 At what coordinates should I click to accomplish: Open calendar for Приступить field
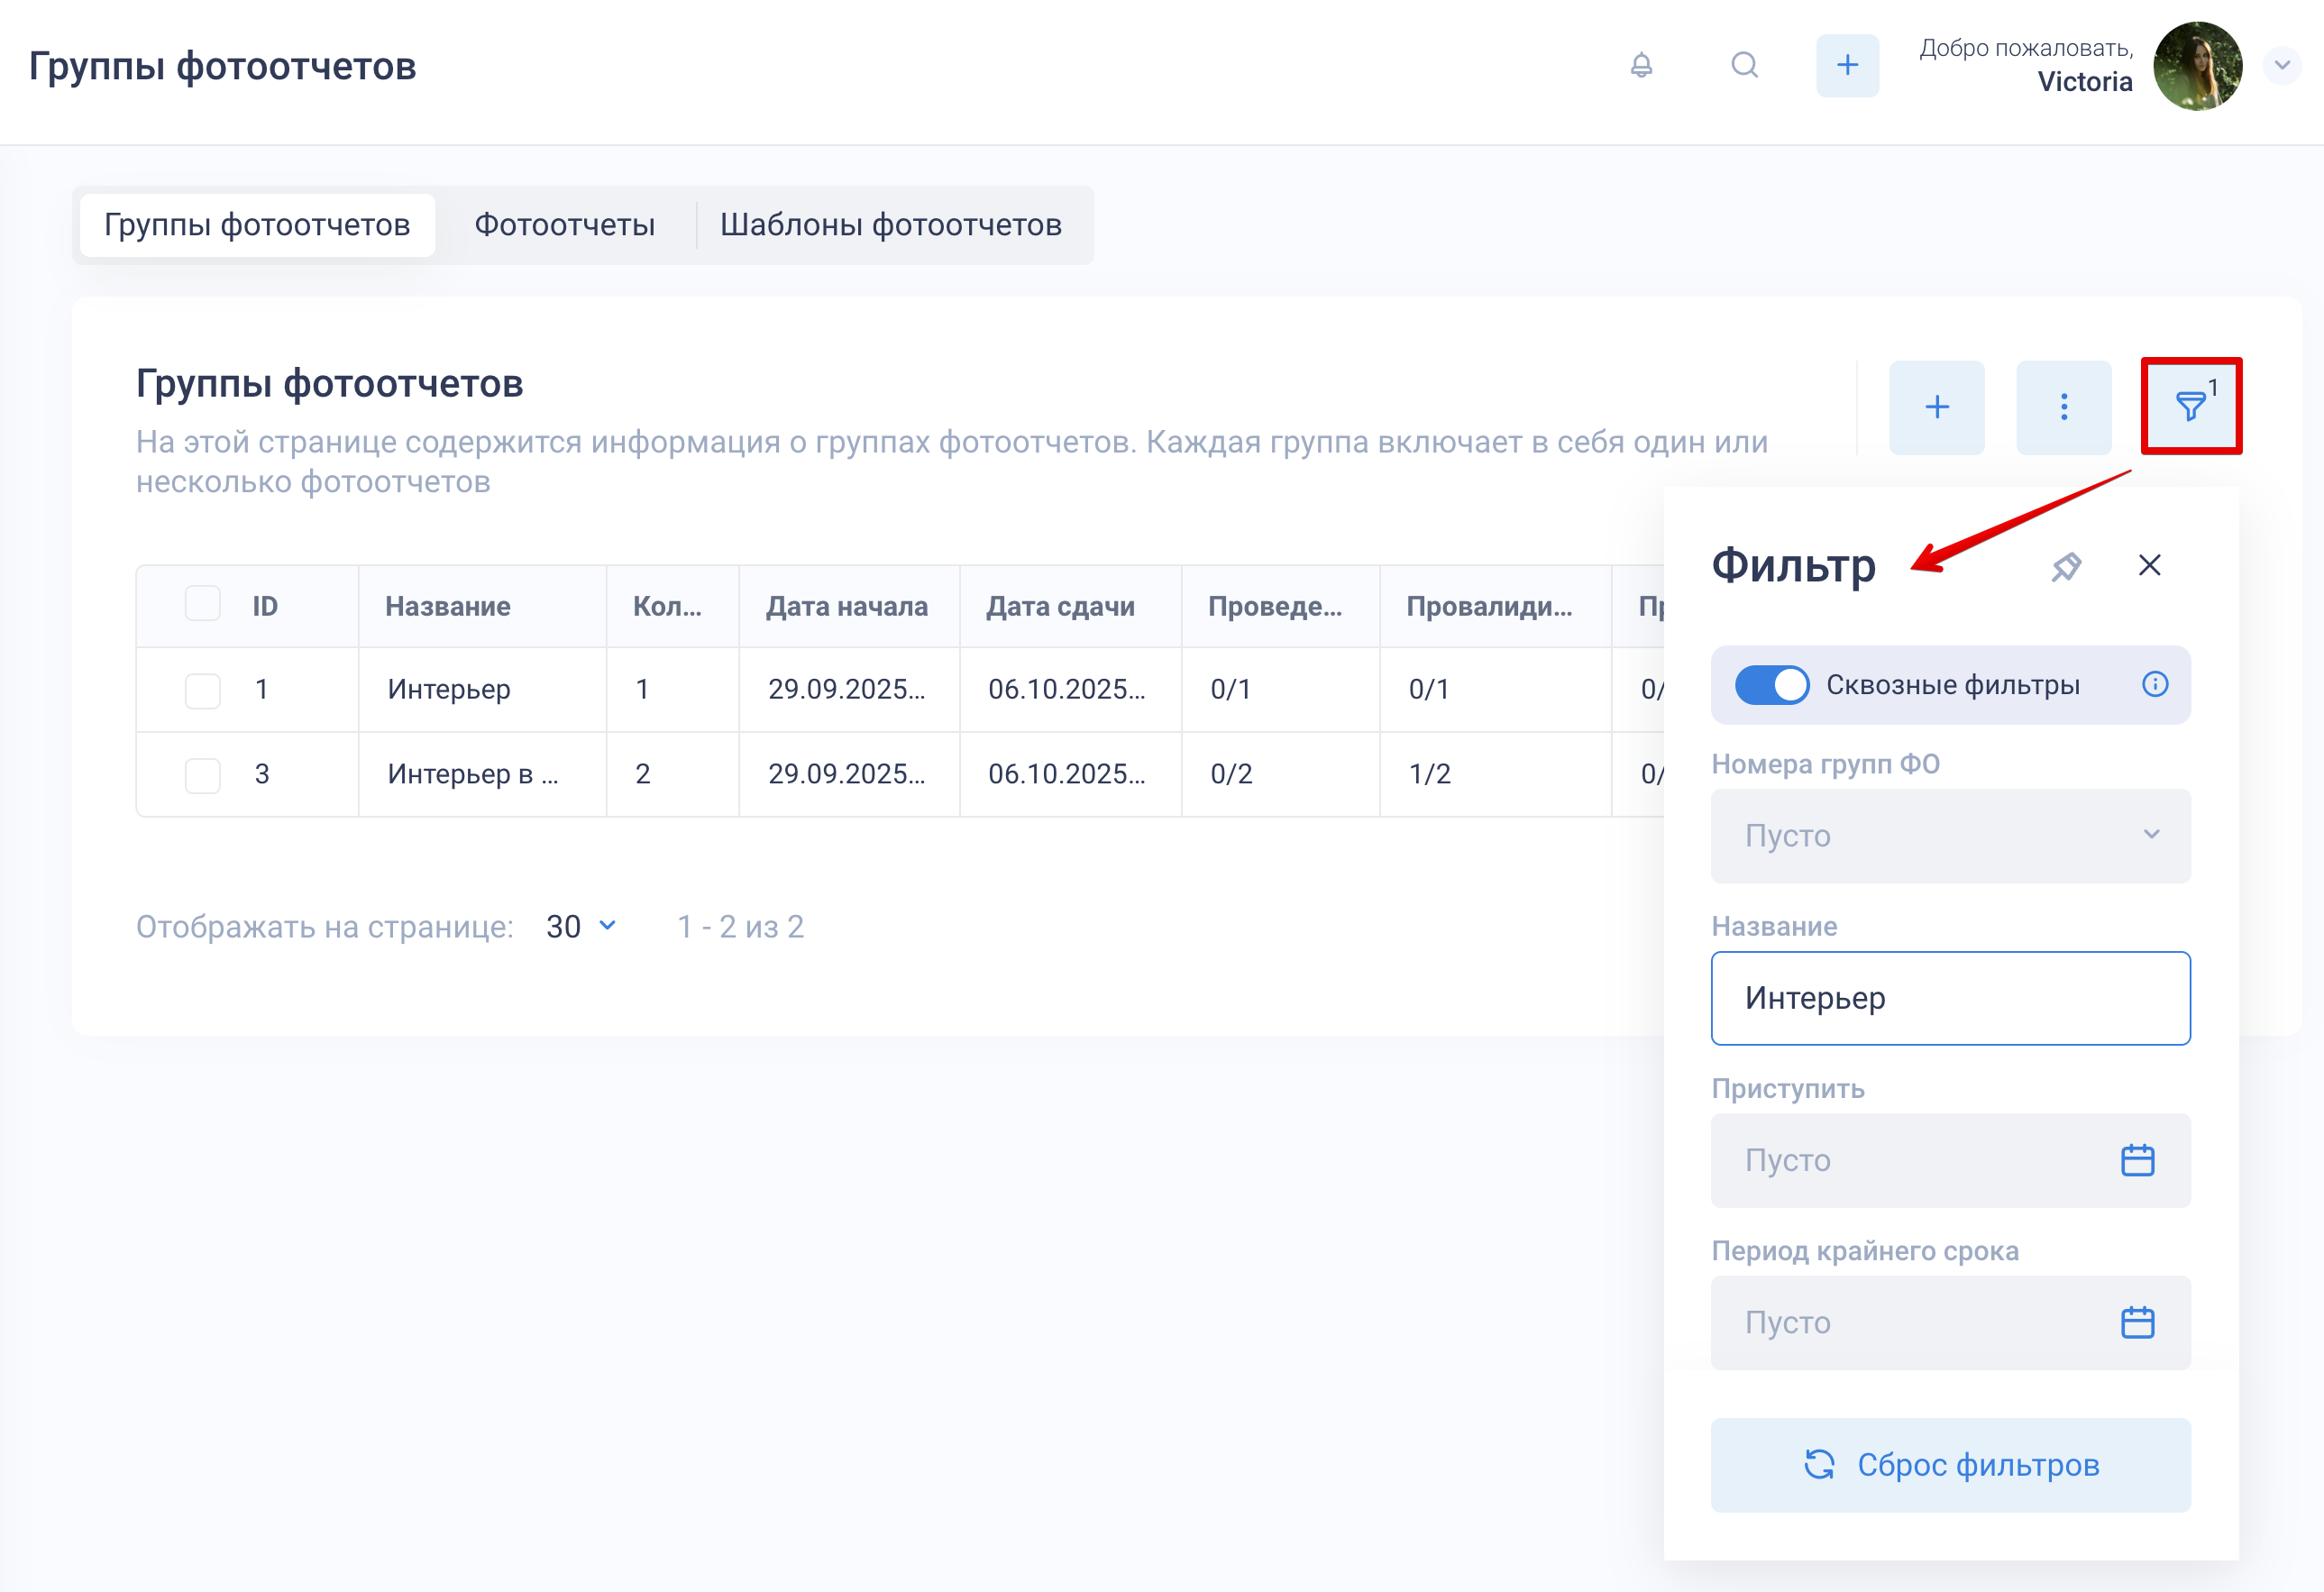(x=2137, y=1161)
